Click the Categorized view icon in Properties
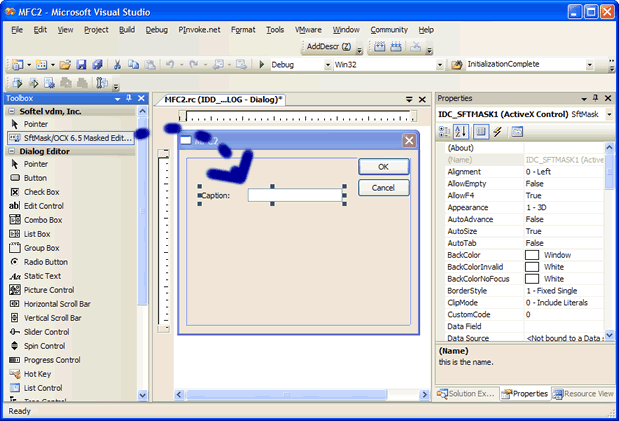Screen dimensions: 619x421 click(x=446, y=132)
